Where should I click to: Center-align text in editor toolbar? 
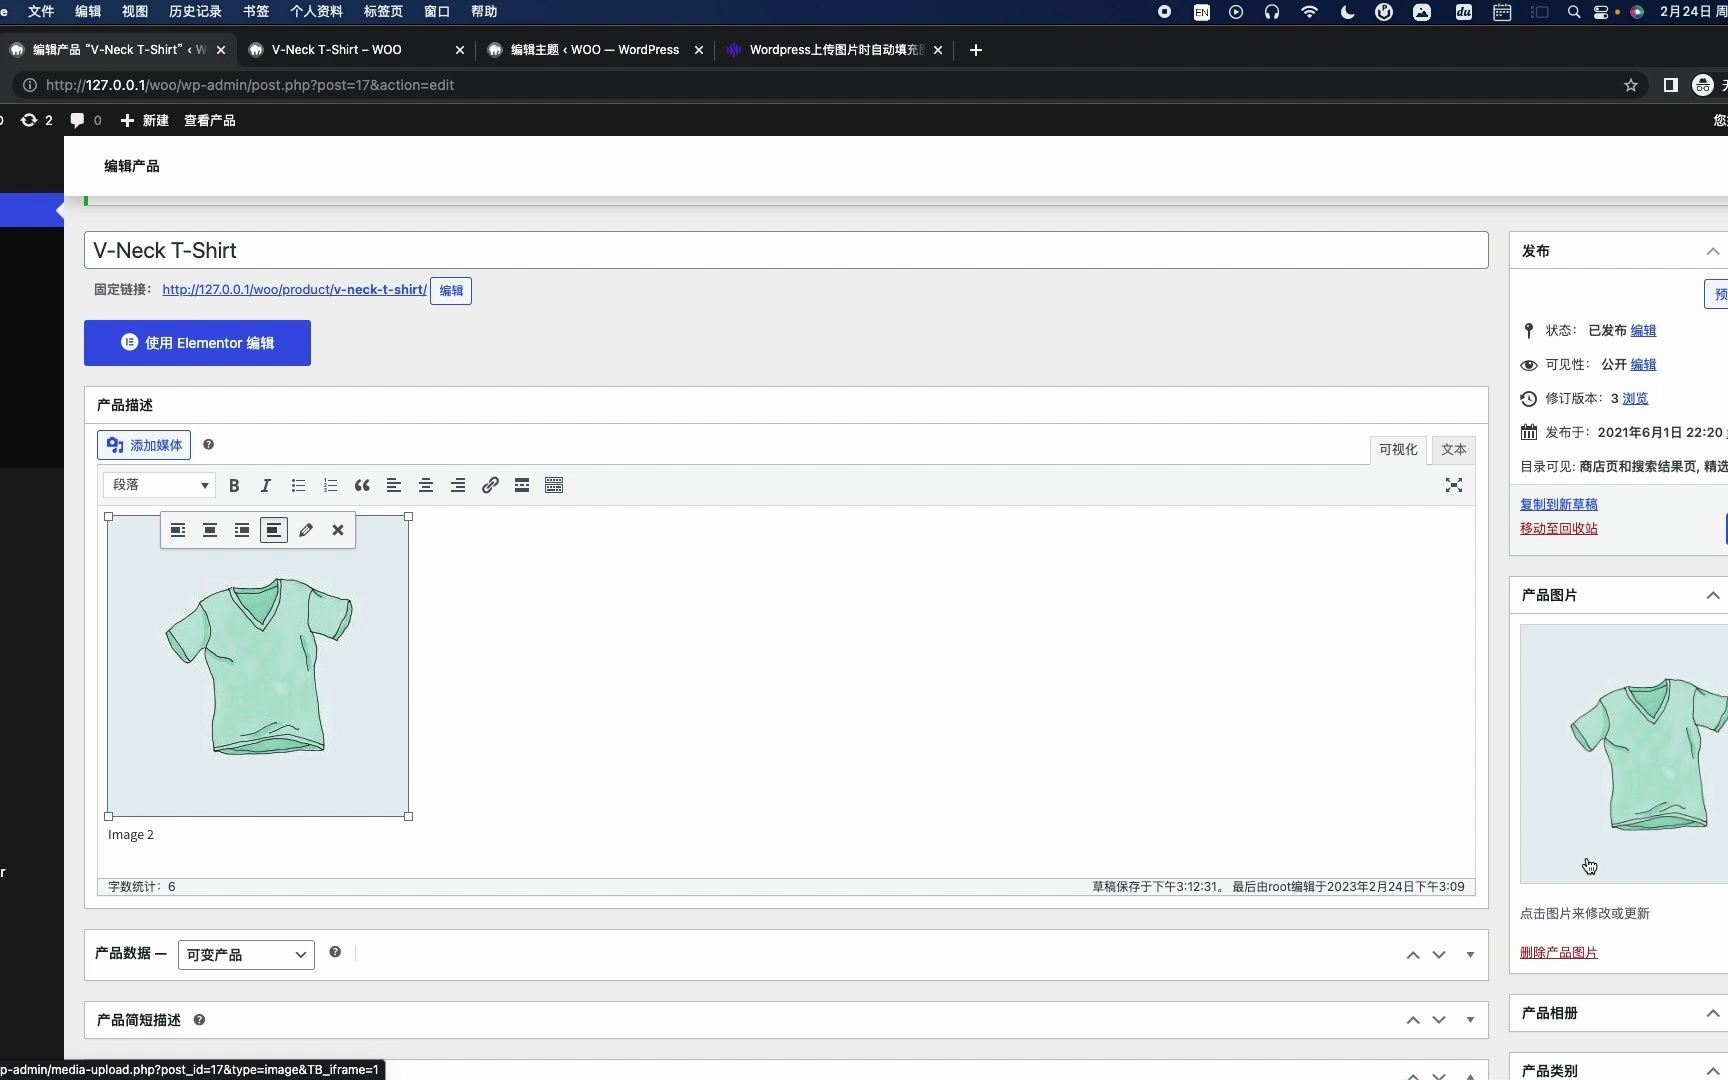coord(426,485)
